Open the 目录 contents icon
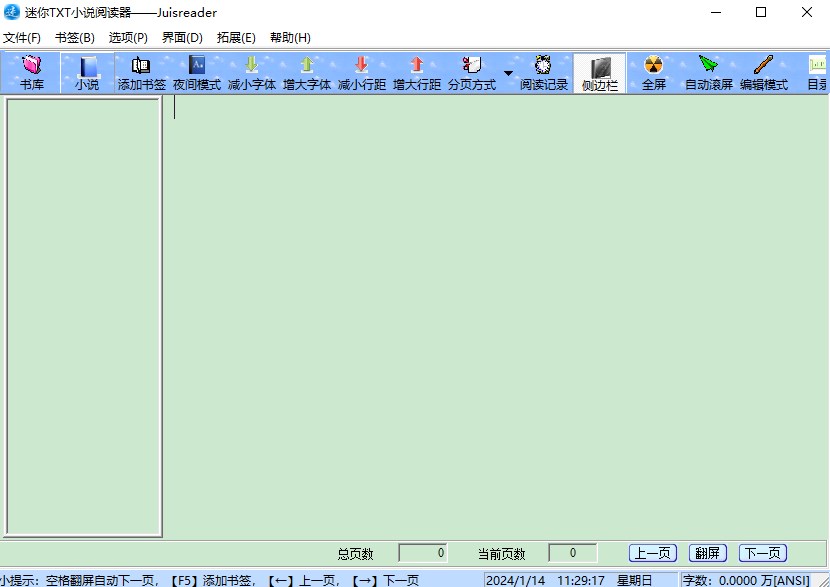 [817, 73]
